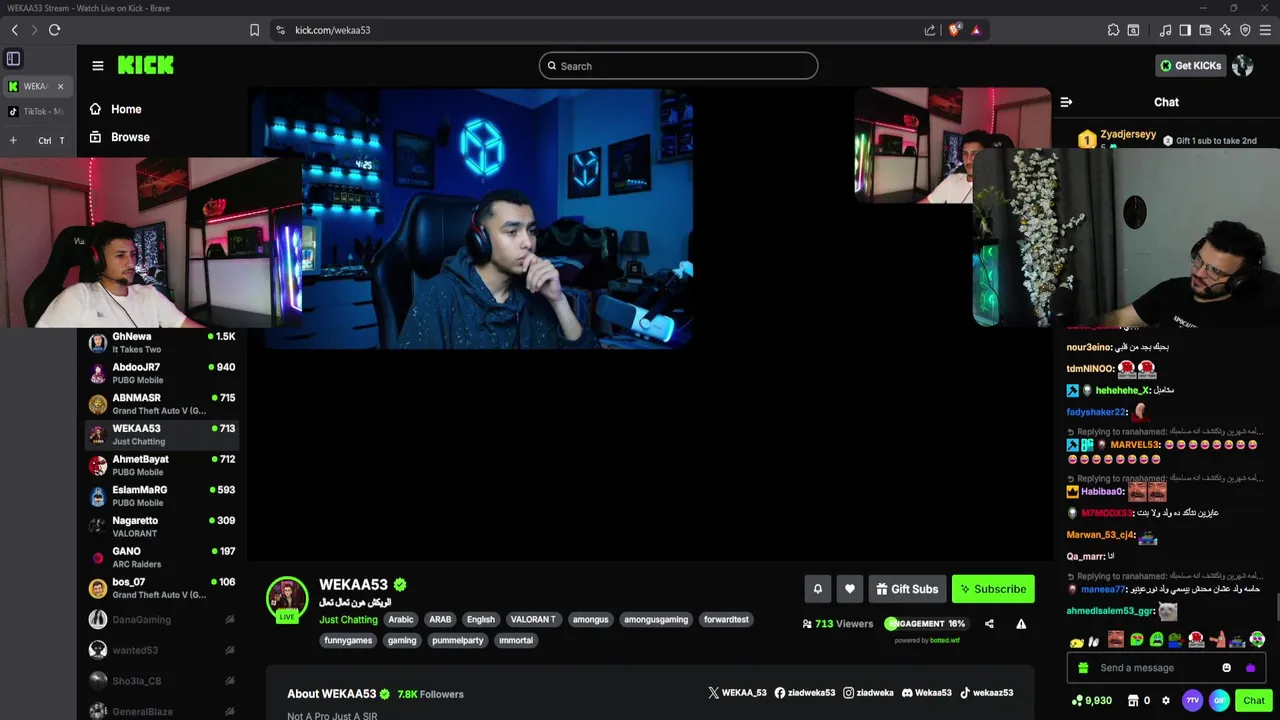The image size is (1280, 720).
Task: Open Wekaa53 Discord link
Action: pyautogui.click(x=927, y=693)
